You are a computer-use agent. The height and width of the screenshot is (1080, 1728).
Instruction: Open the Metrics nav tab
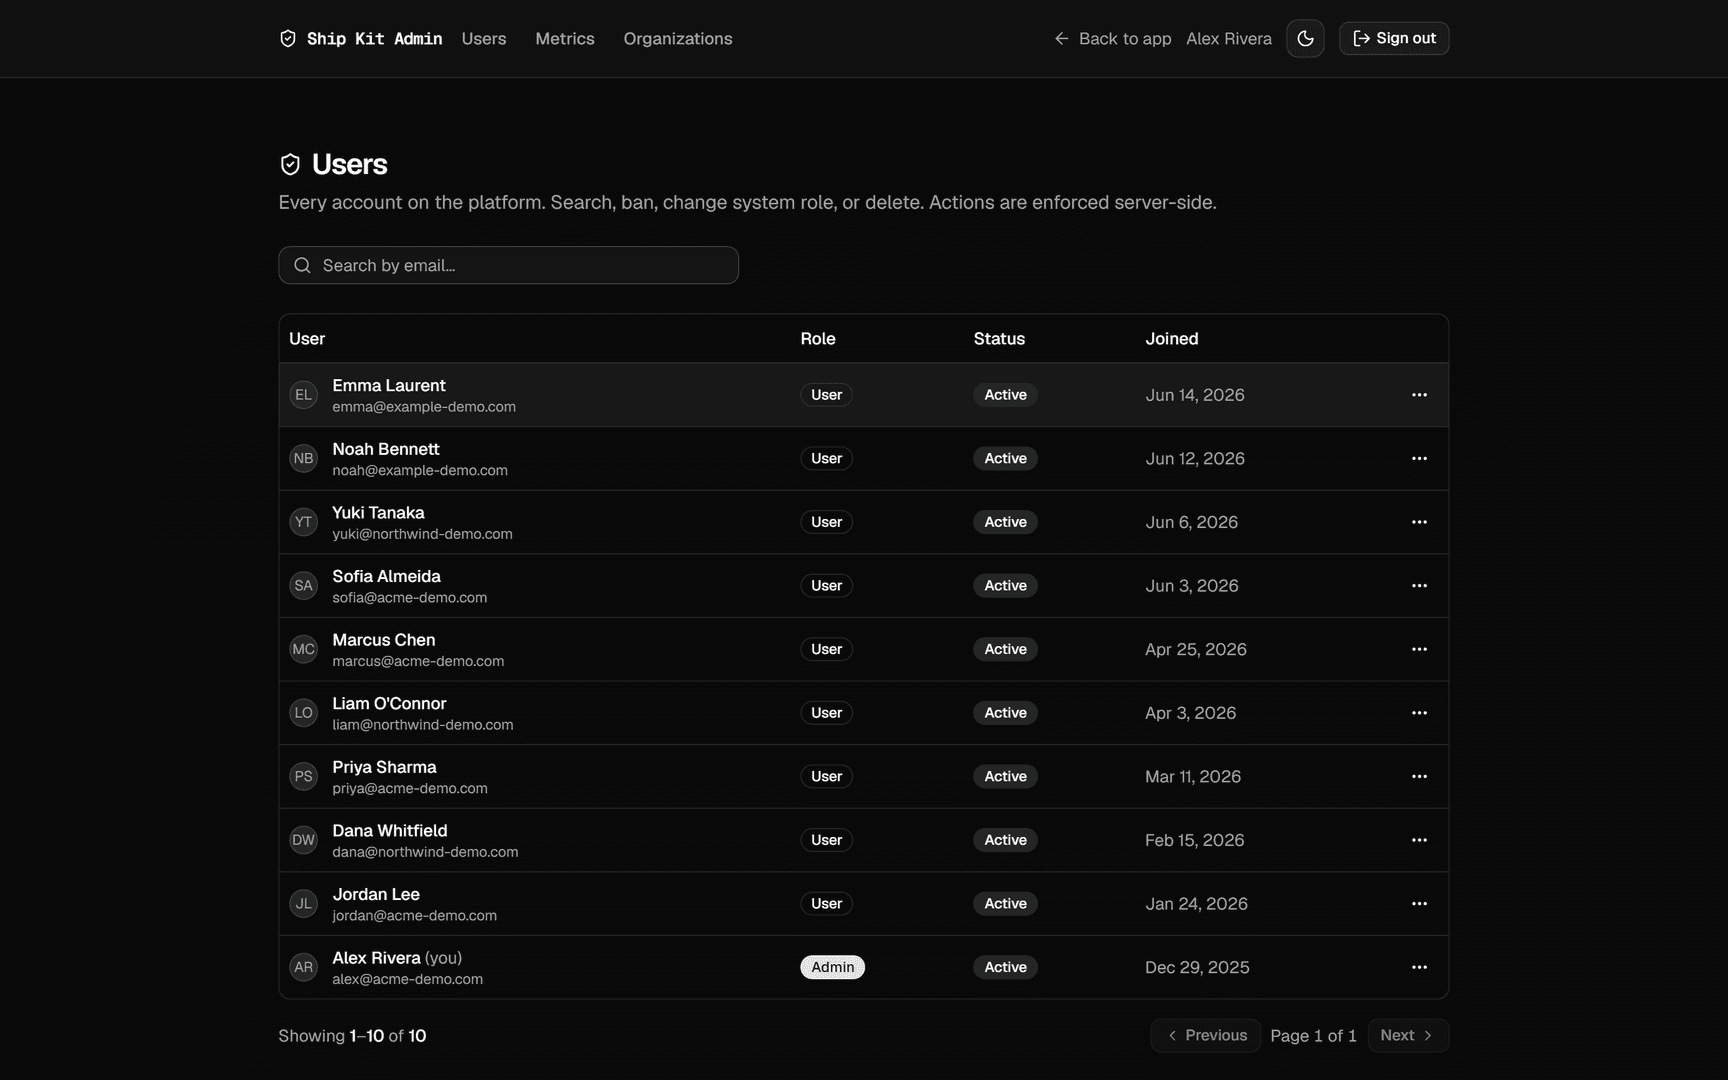tap(565, 38)
